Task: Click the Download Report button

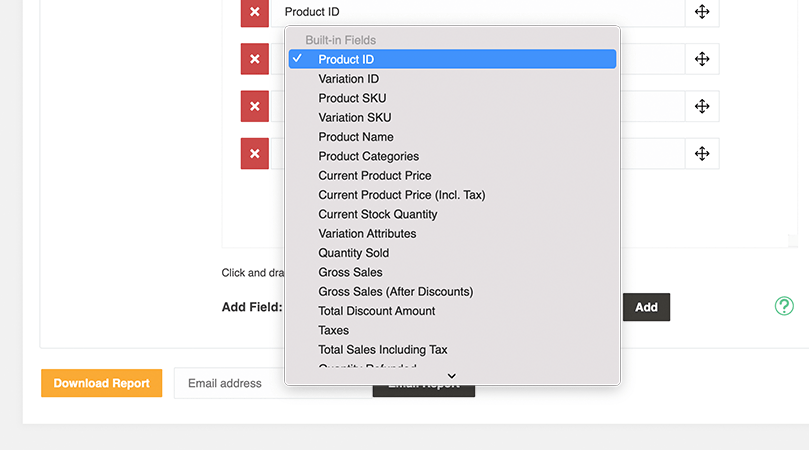Action: (x=101, y=383)
